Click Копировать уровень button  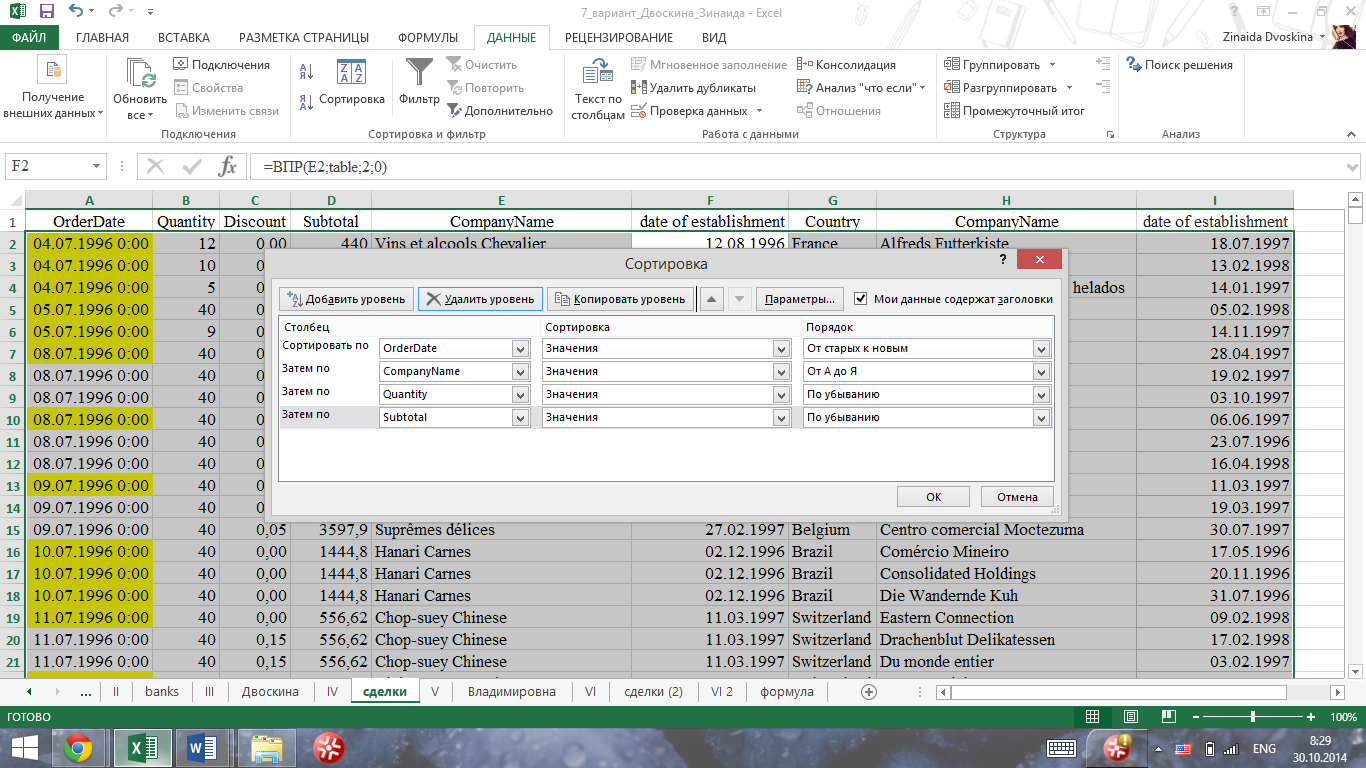[621, 299]
